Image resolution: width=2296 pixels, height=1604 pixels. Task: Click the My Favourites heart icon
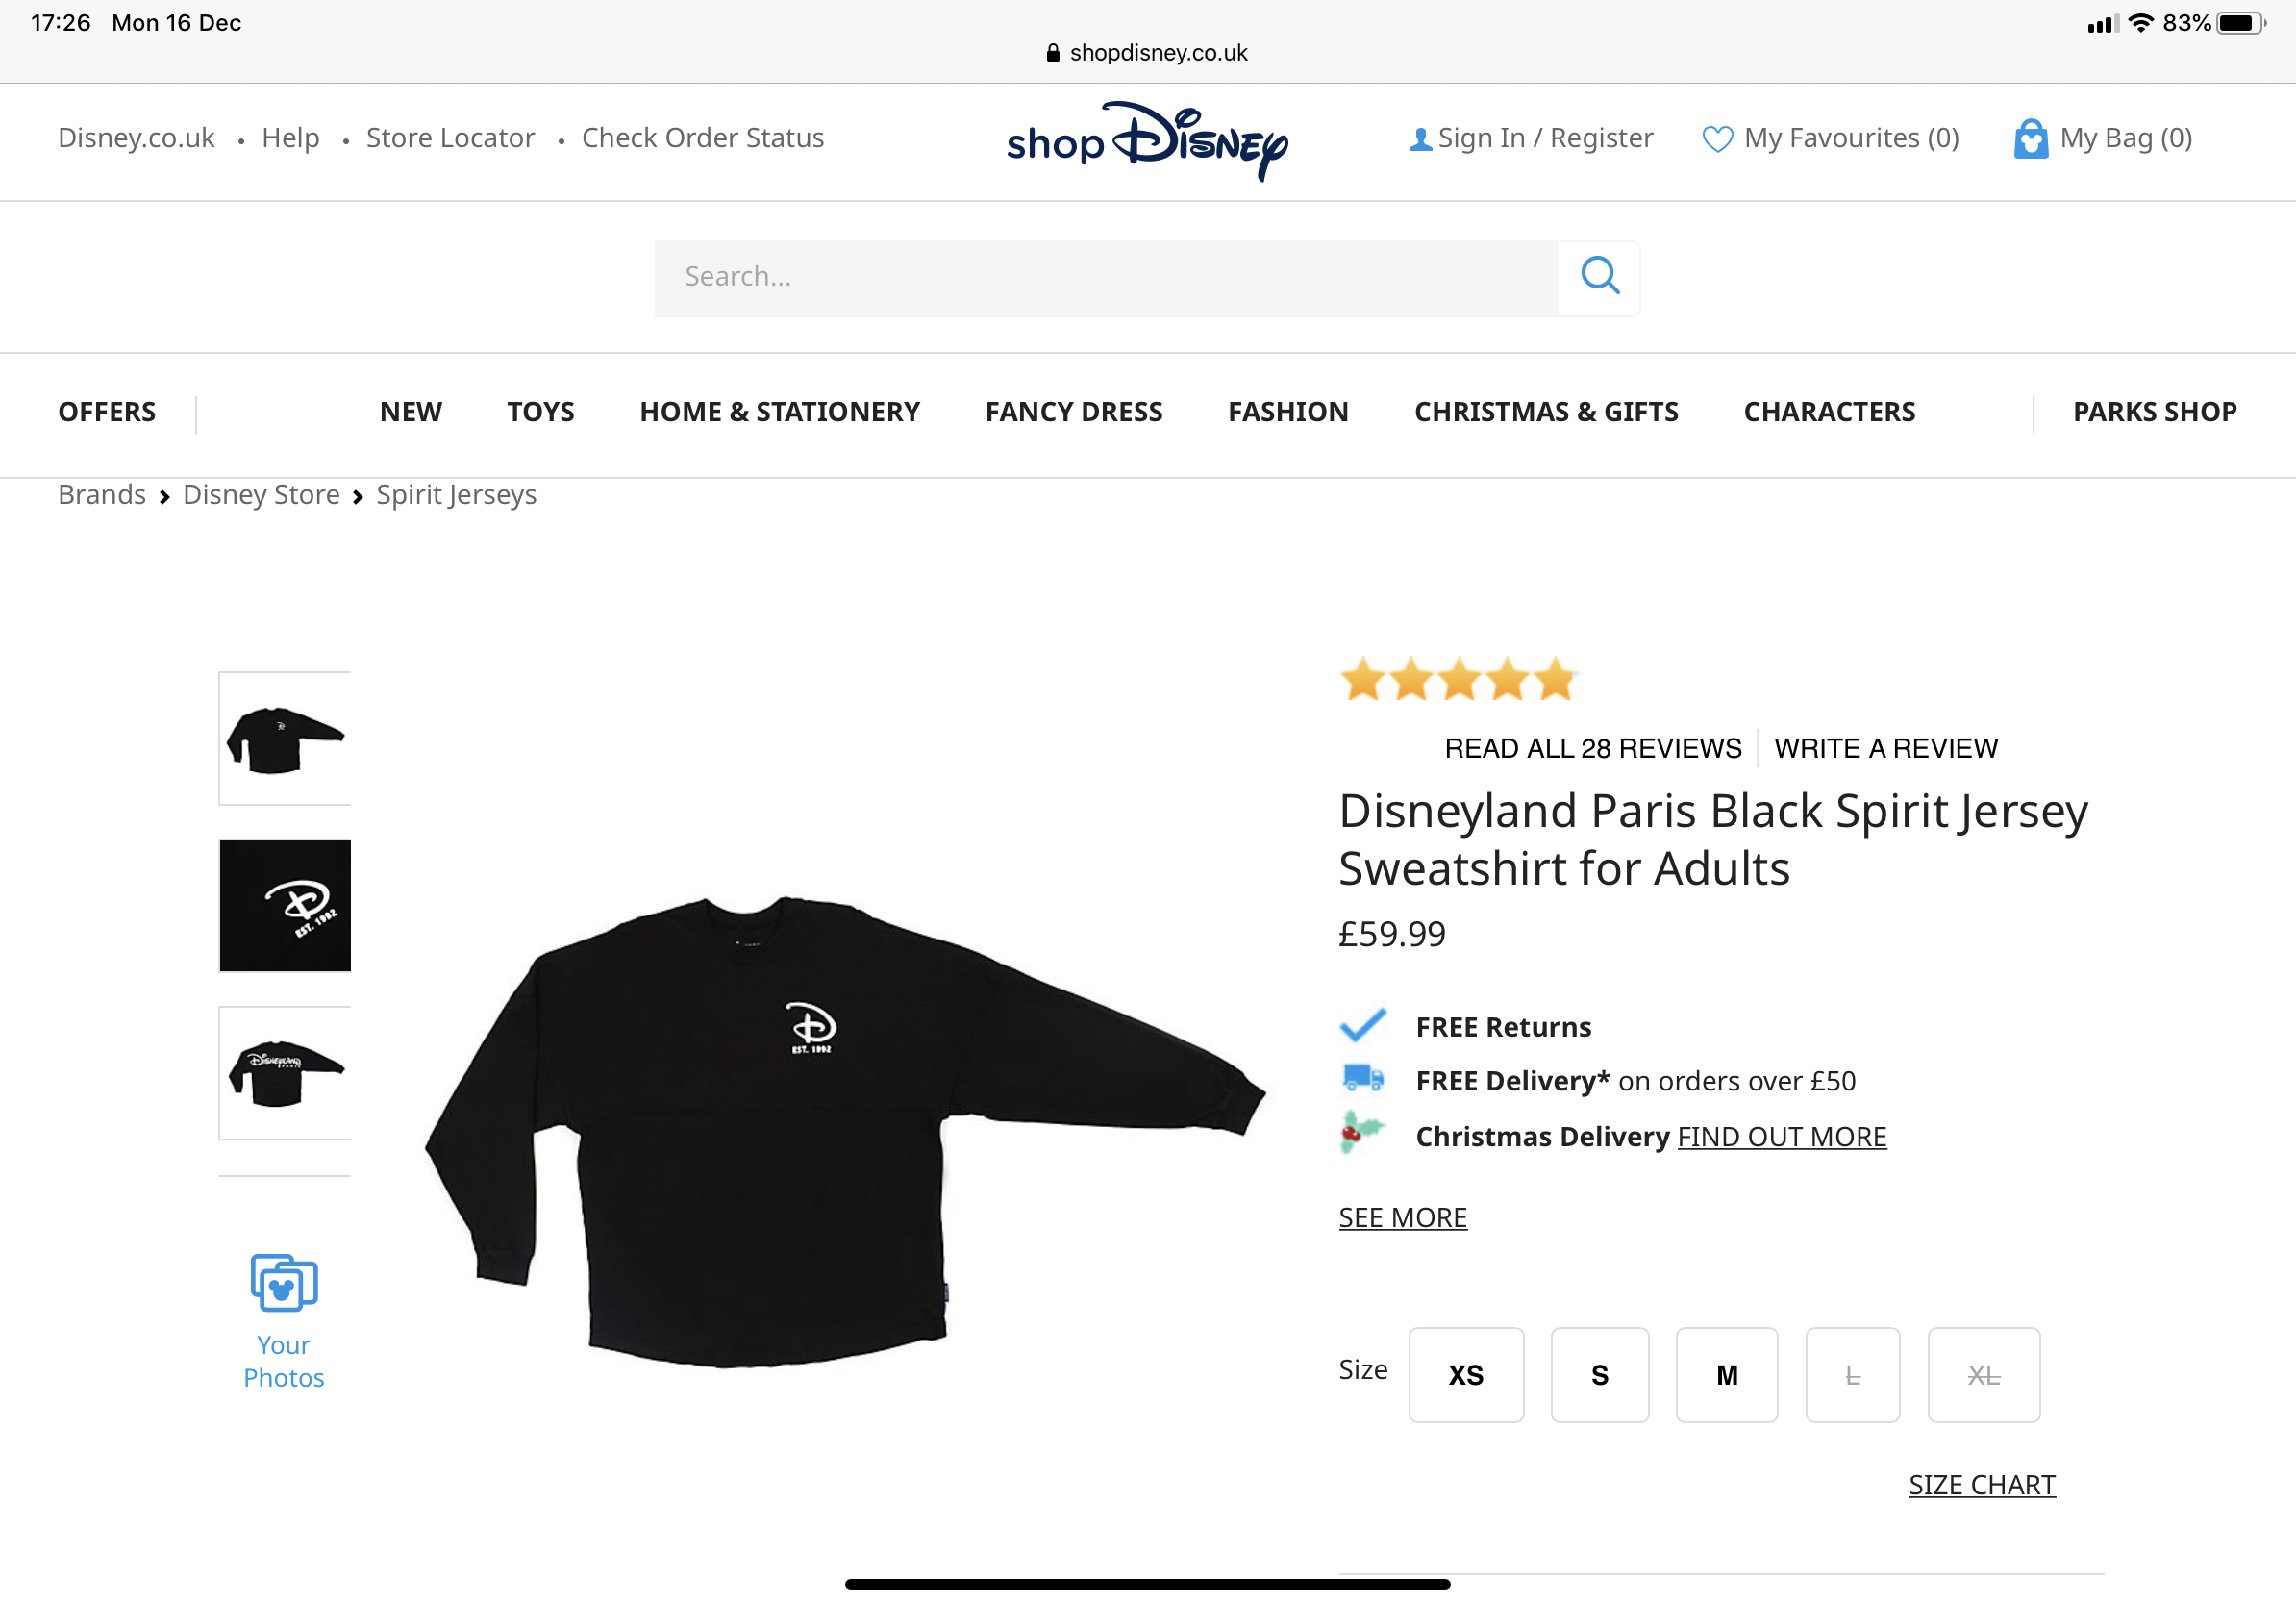pos(1717,139)
